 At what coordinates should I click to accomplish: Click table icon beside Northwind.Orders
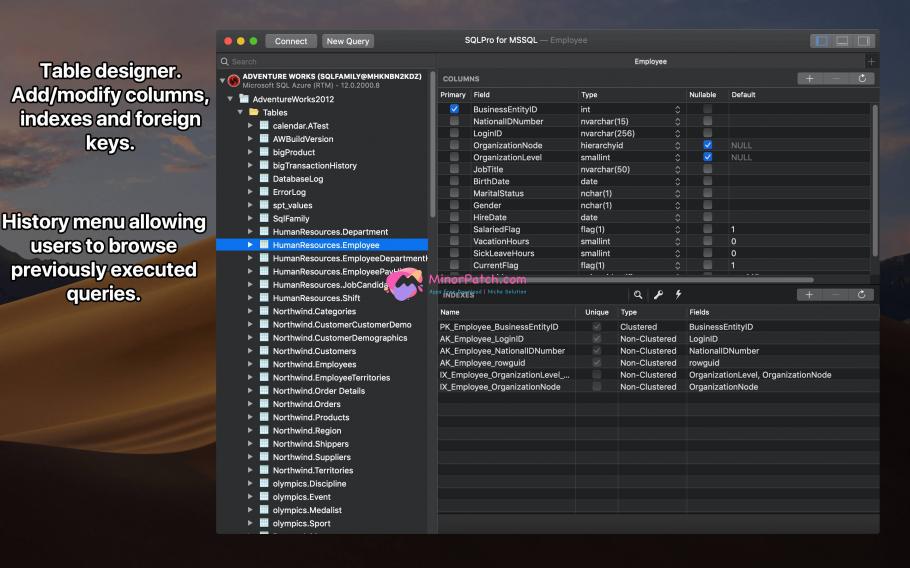[x=264, y=404]
